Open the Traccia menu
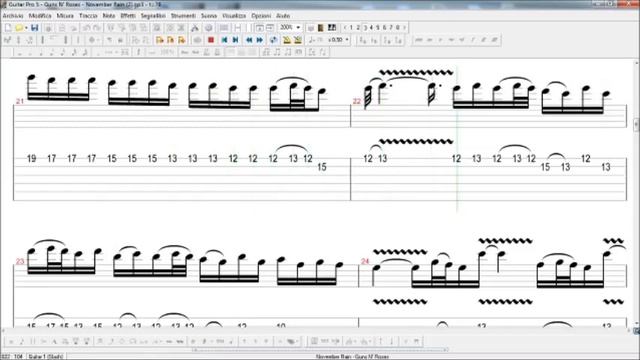Image resolution: width=640 pixels, height=360 pixels. 88,16
